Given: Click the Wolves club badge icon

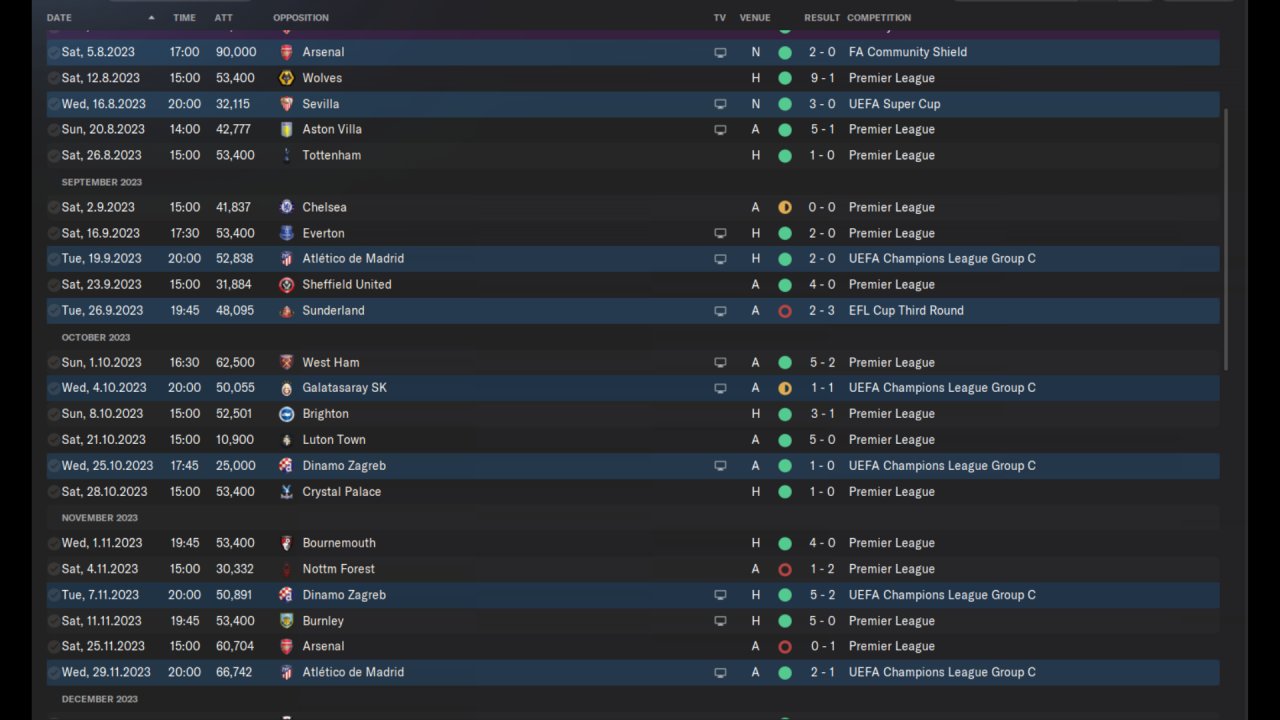Looking at the screenshot, I should click(287, 78).
